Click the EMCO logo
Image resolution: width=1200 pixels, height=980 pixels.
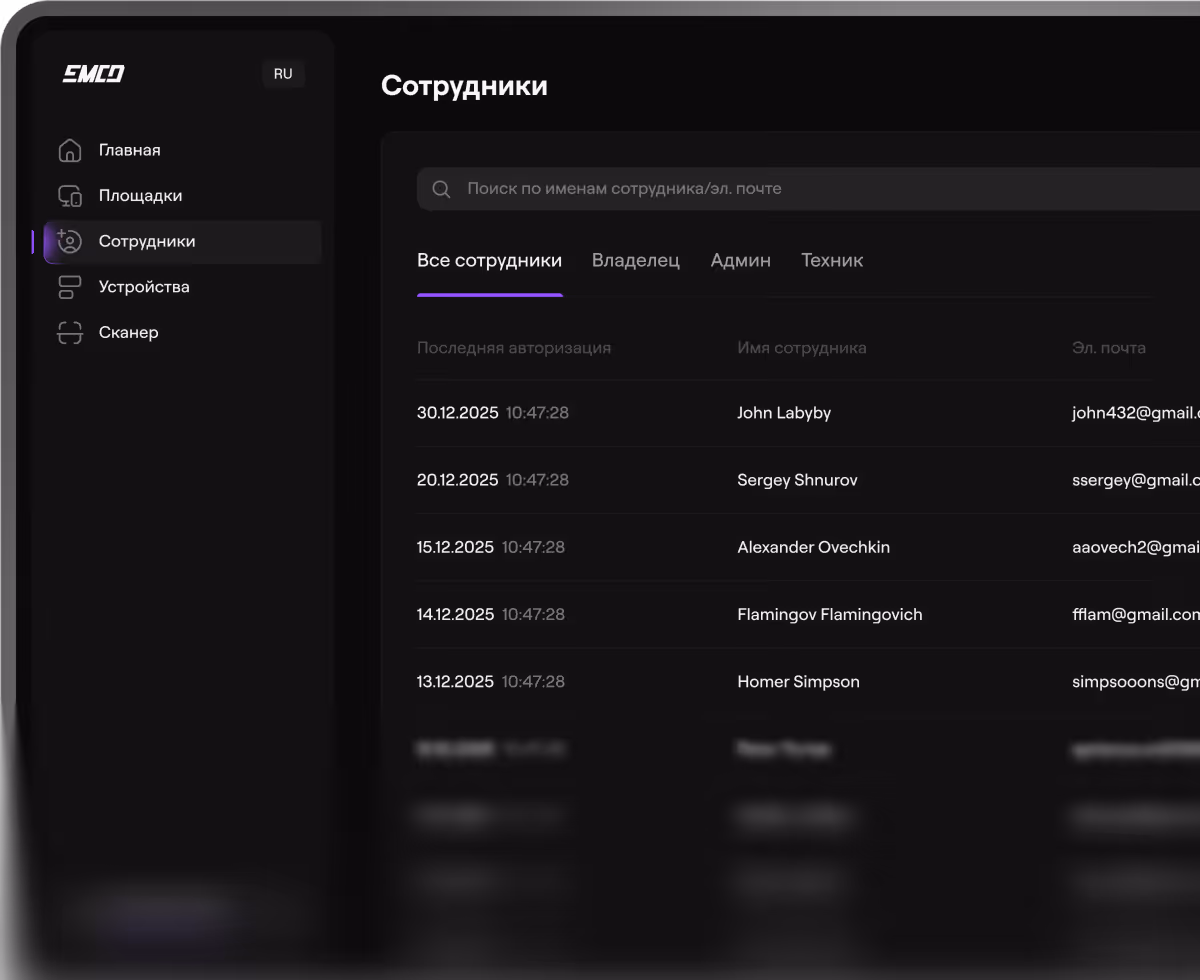[93, 74]
